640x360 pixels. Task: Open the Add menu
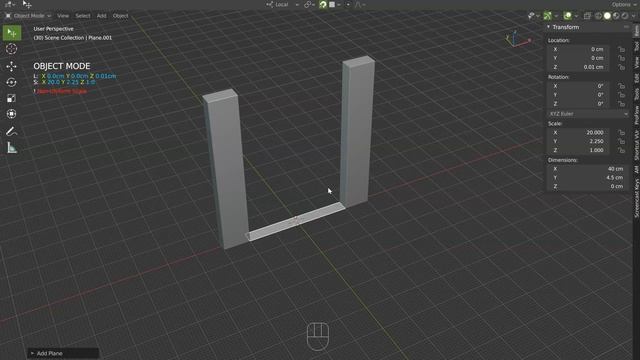102,16
